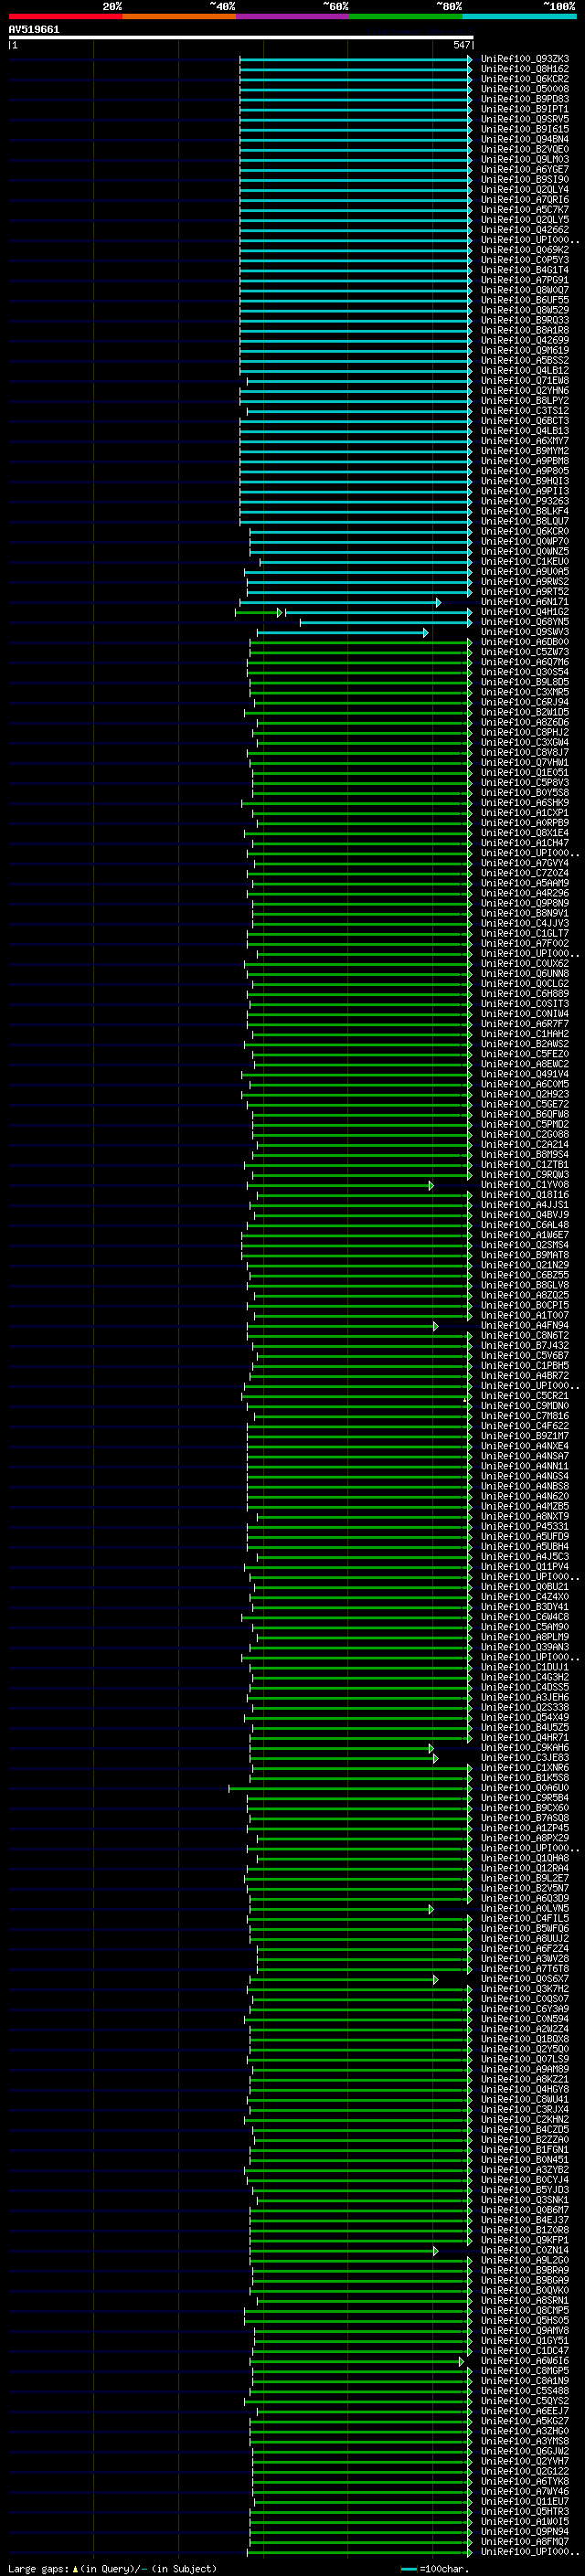
Task: Open hit UniRef100_Q93ZK3
Action: tap(524, 59)
